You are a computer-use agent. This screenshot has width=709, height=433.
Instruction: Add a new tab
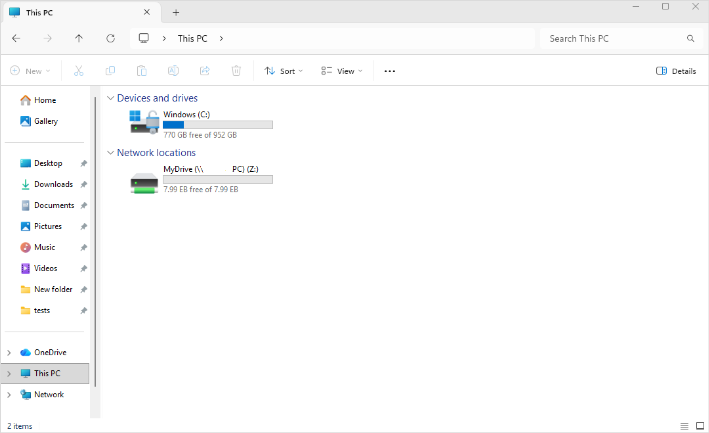176,13
